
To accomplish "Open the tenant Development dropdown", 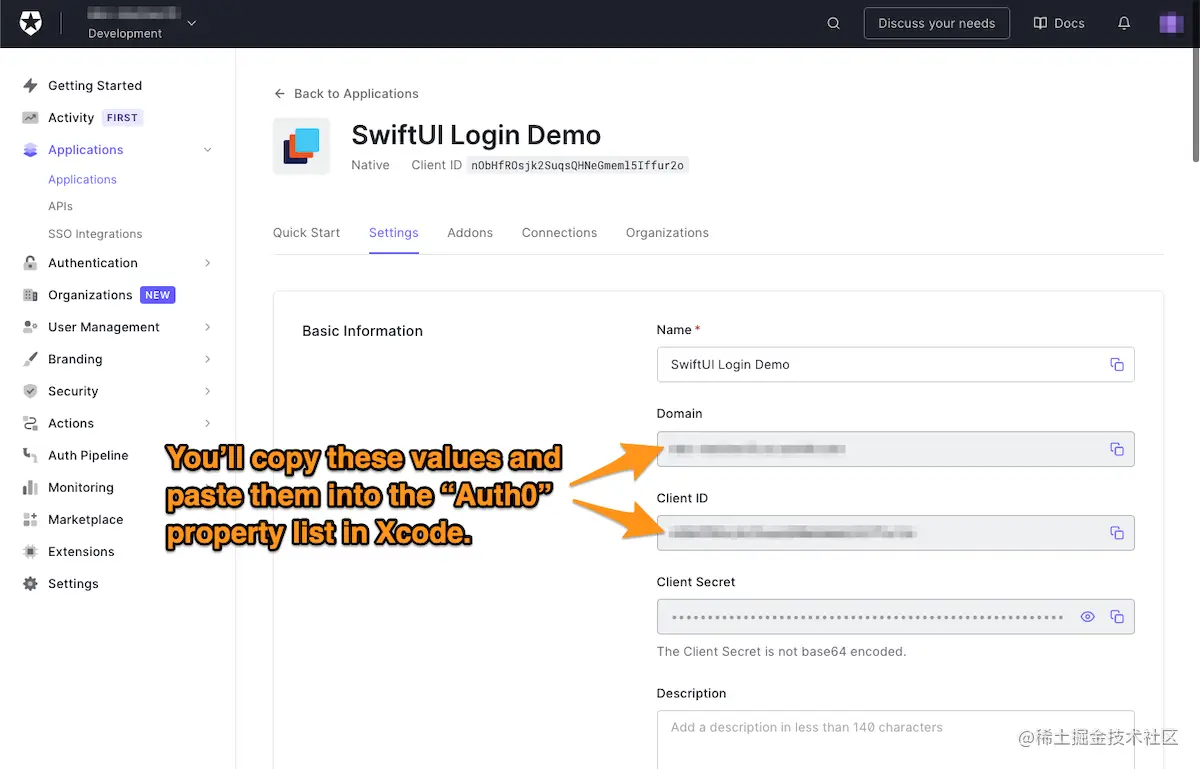I will (x=140, y=23).
